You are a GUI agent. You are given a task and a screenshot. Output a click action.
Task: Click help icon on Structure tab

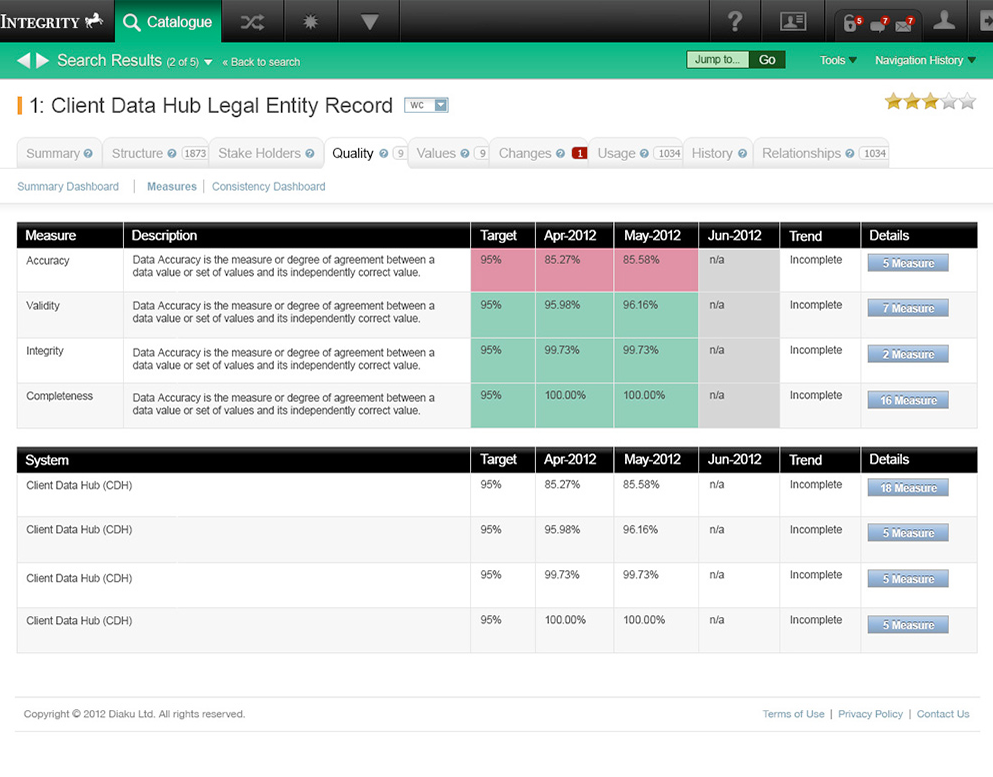tap(172, 153)
